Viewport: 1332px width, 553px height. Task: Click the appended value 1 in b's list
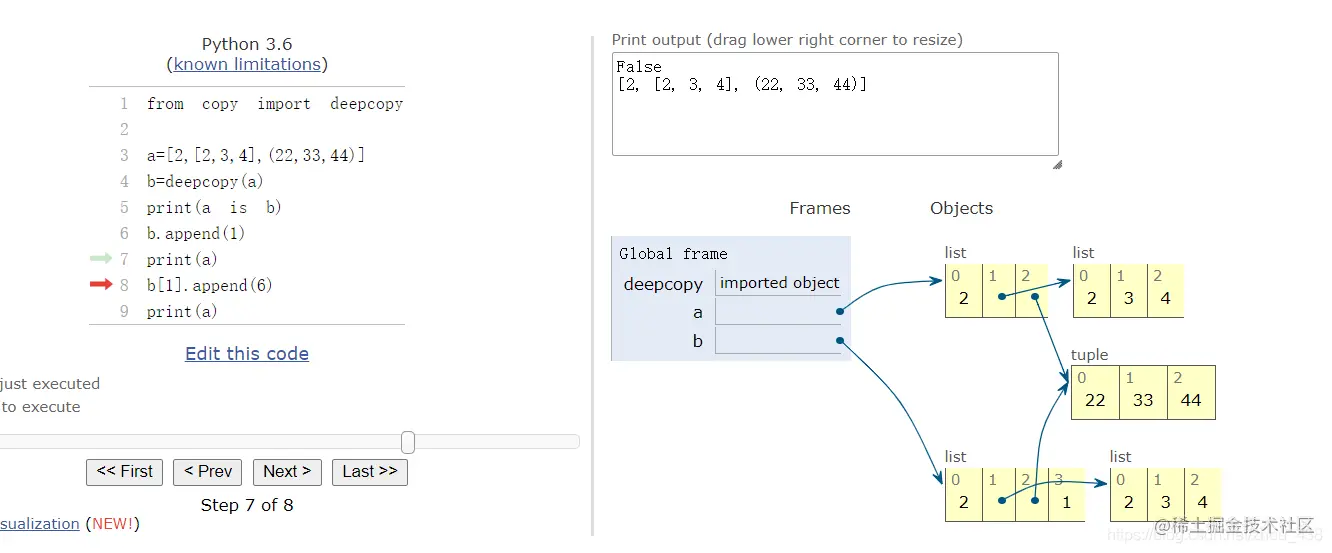(1066, 502)
